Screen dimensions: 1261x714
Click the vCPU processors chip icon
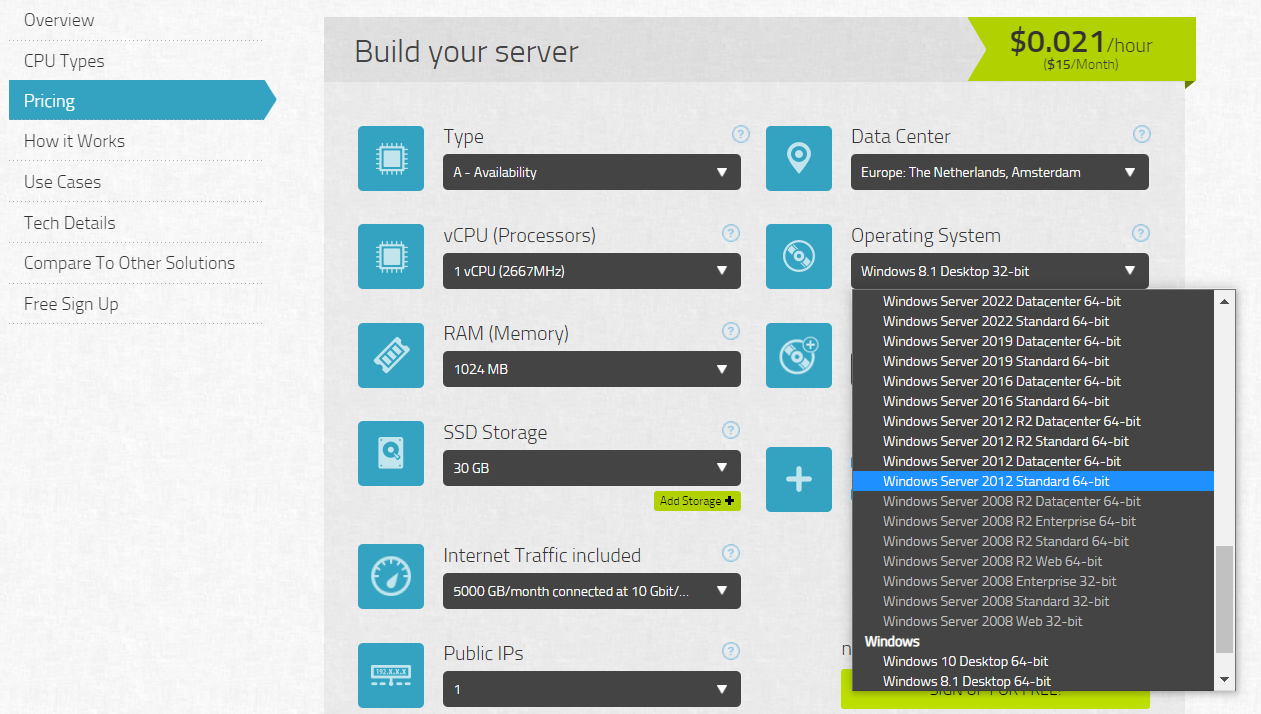pos(391,257)
